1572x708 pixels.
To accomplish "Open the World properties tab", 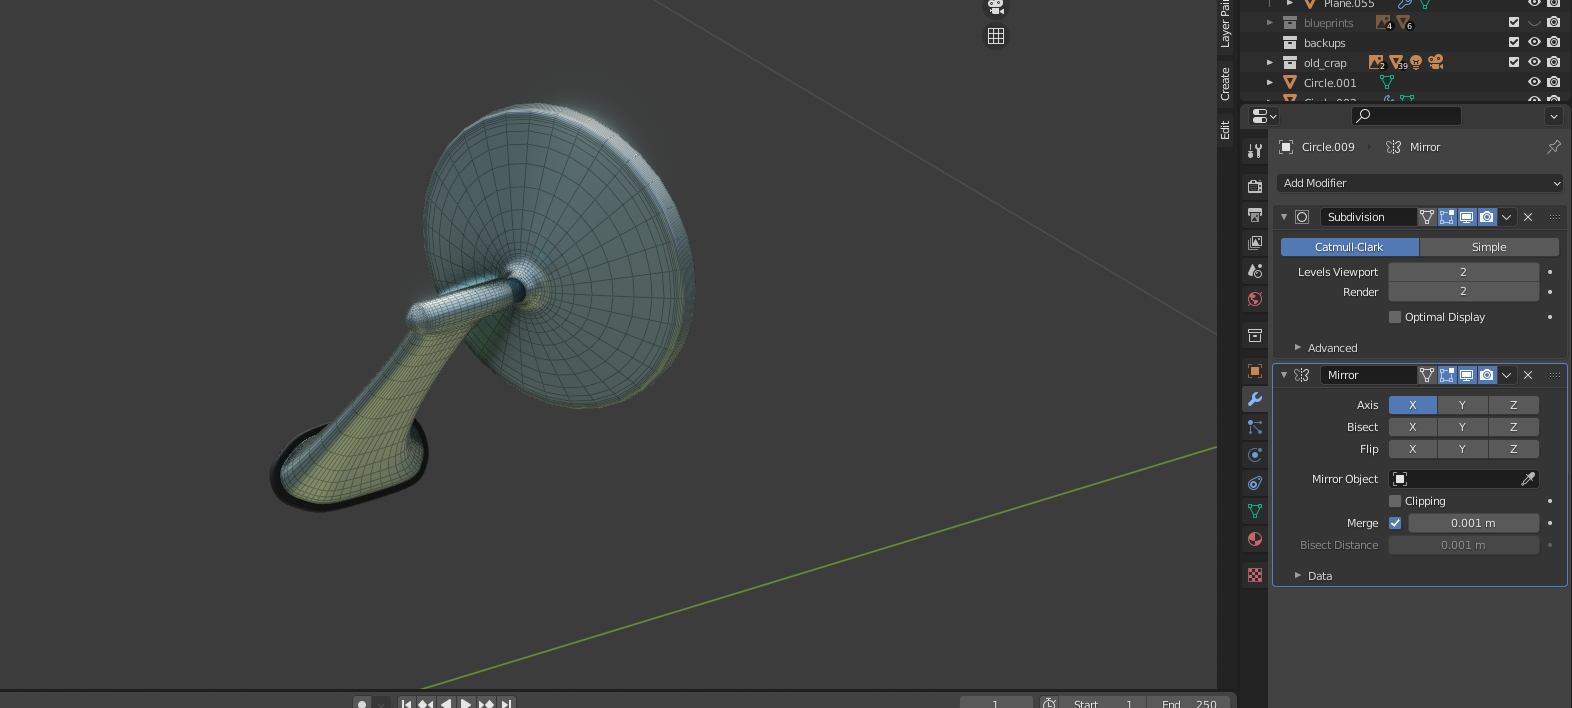I will click(1255, 299).
